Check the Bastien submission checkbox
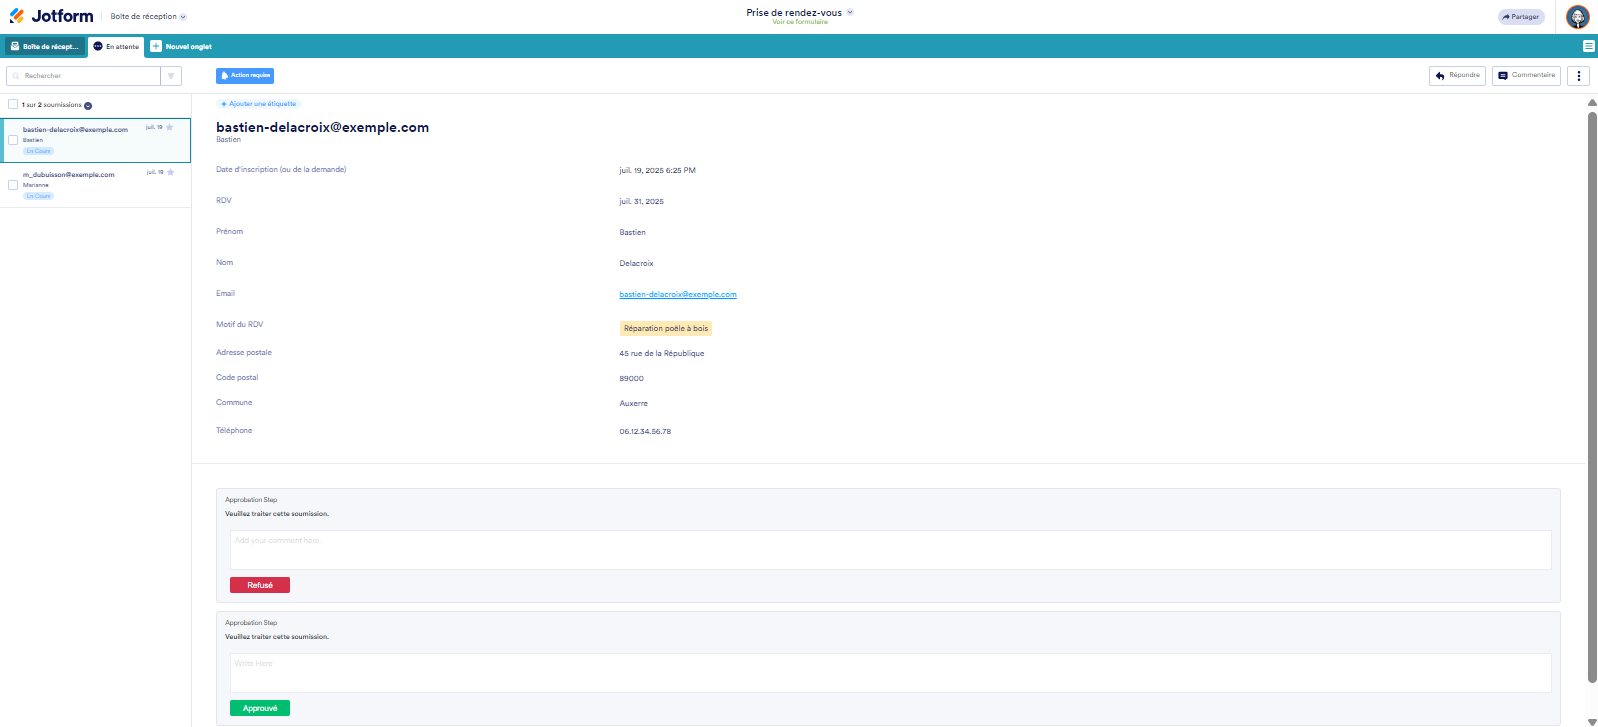 pyautogui.click(x=13, y=140)
